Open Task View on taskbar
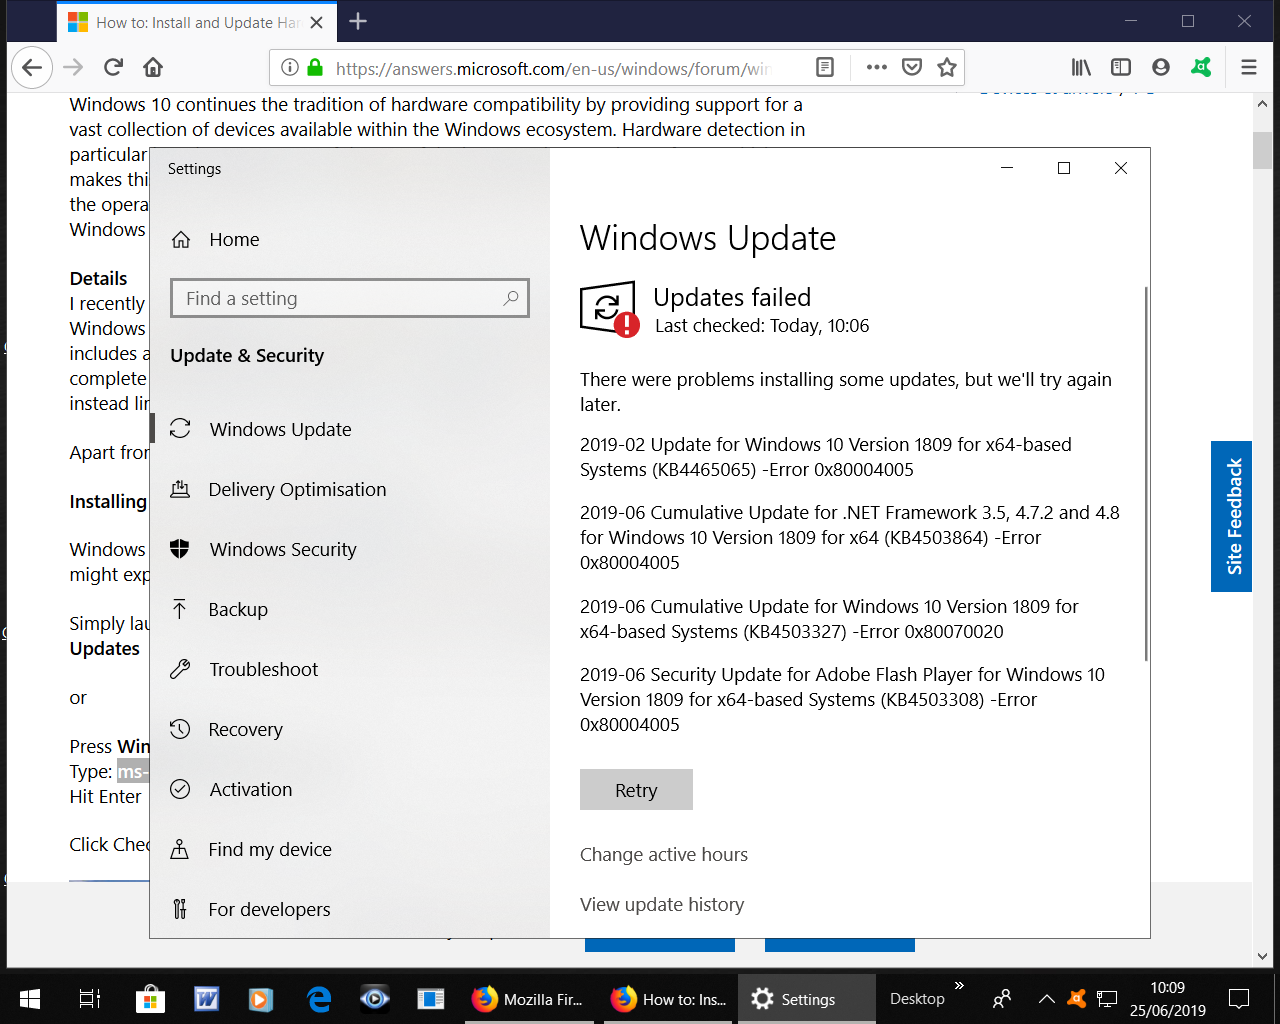The height and width of the screenshot is (1024, 1280). (x=90, y=999)
